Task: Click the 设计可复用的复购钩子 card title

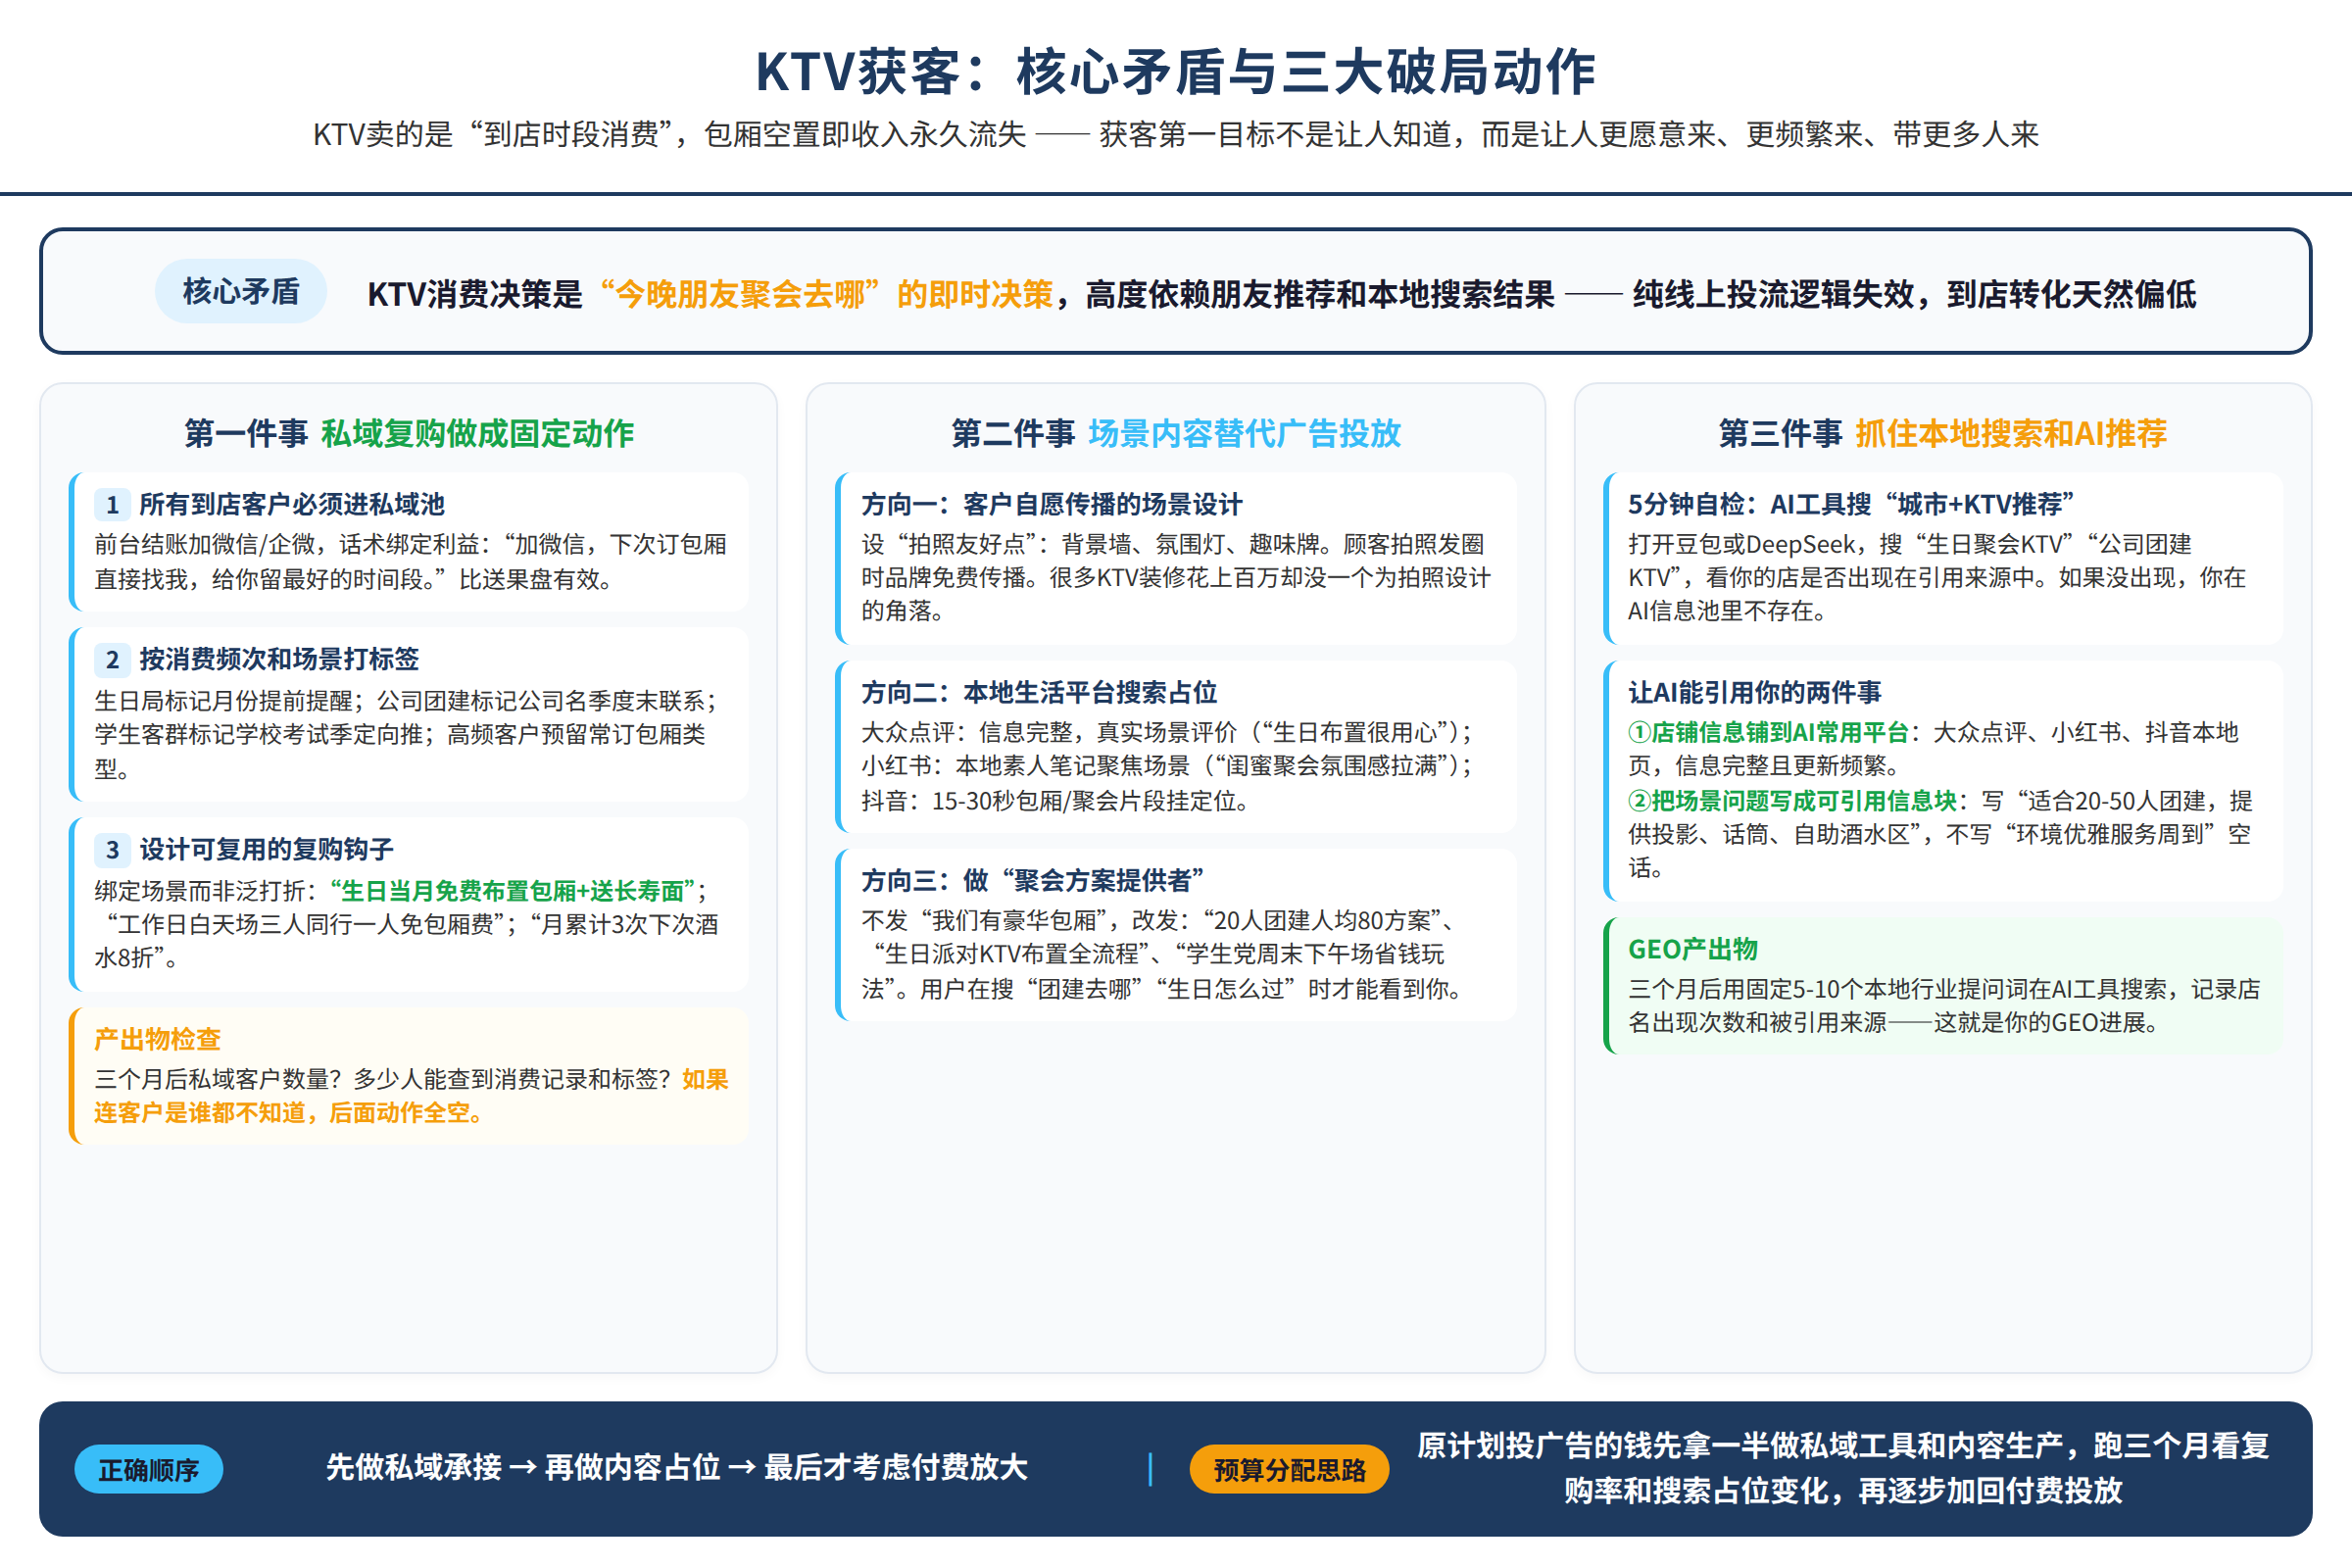Action: tap(266, 850)
